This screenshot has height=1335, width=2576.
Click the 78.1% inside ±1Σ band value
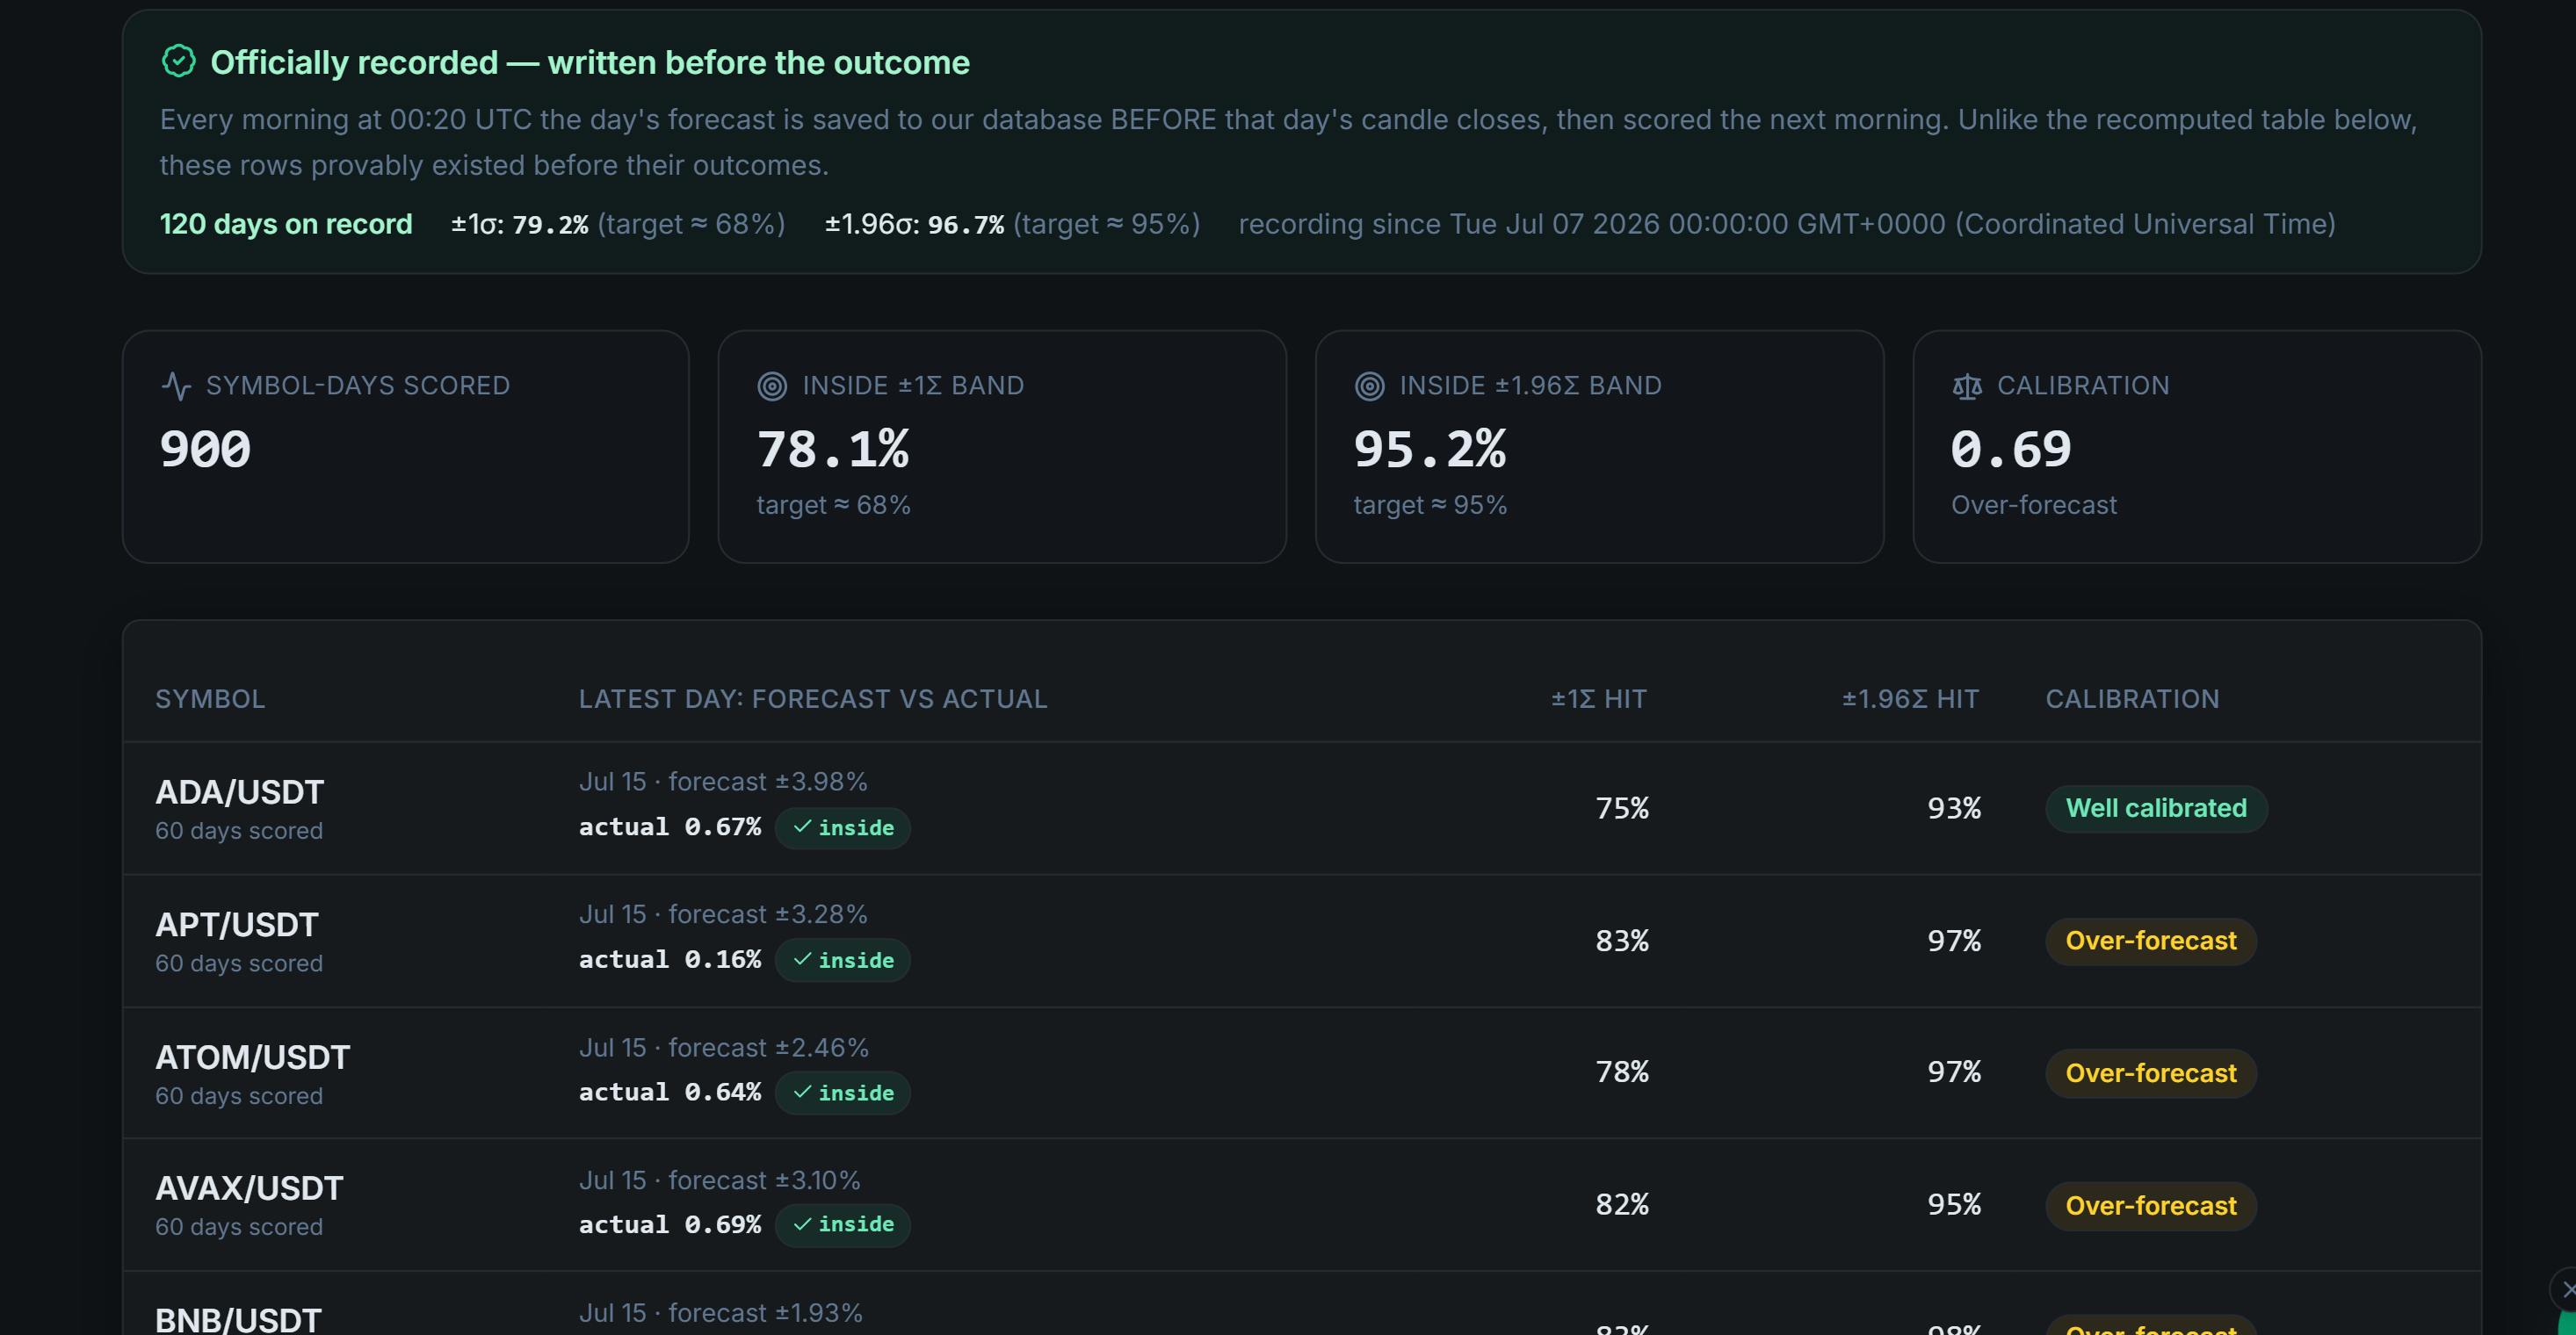pos(833,449)
